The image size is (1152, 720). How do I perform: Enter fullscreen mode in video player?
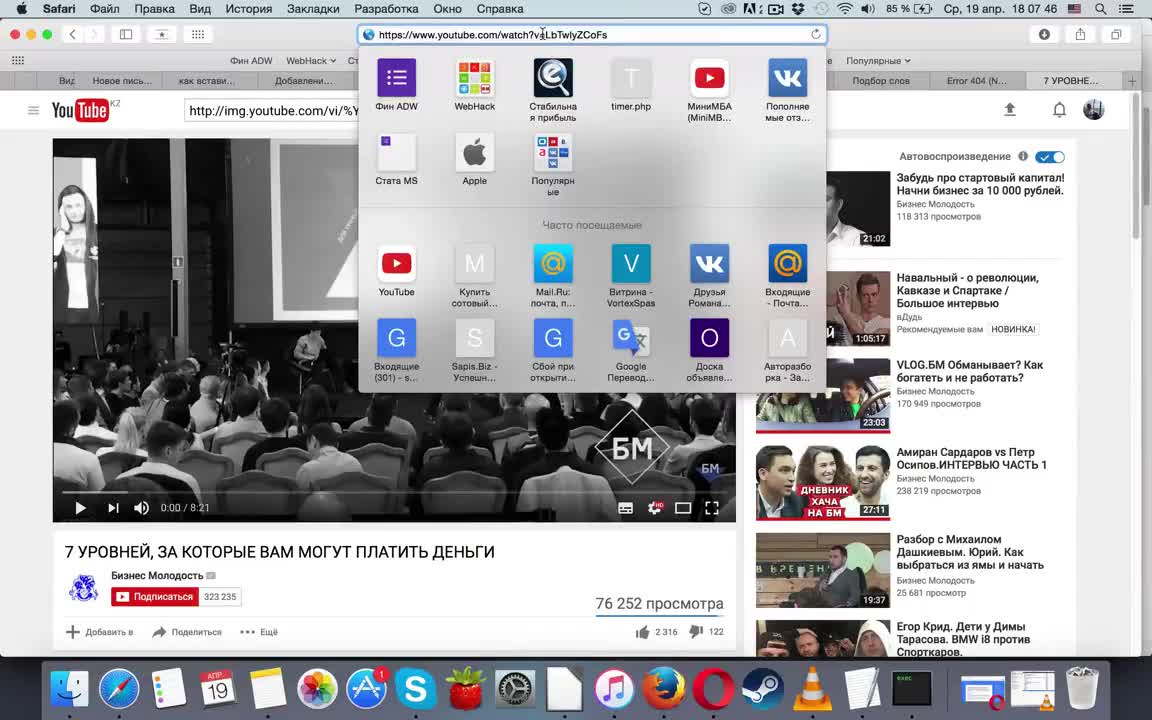712,508
